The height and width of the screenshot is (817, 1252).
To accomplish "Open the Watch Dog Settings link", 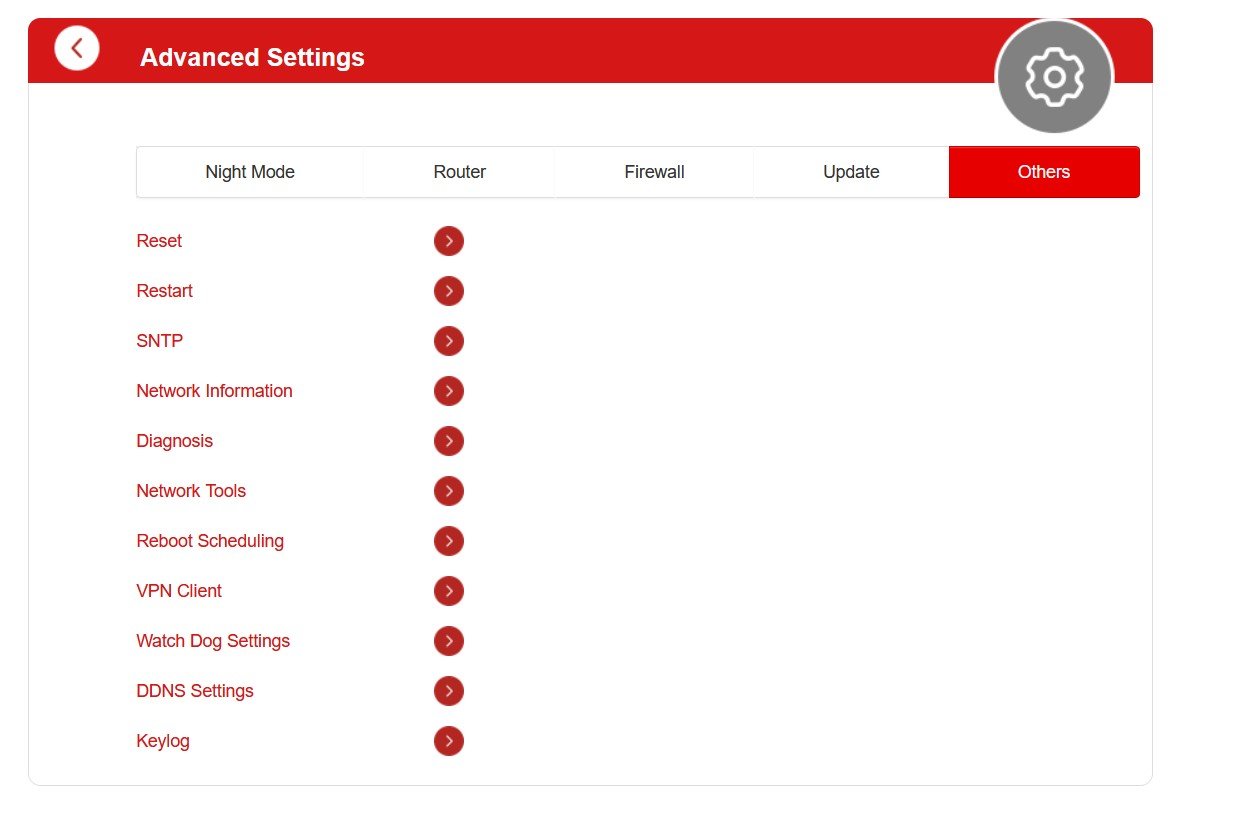I will [x=213, y=641].
